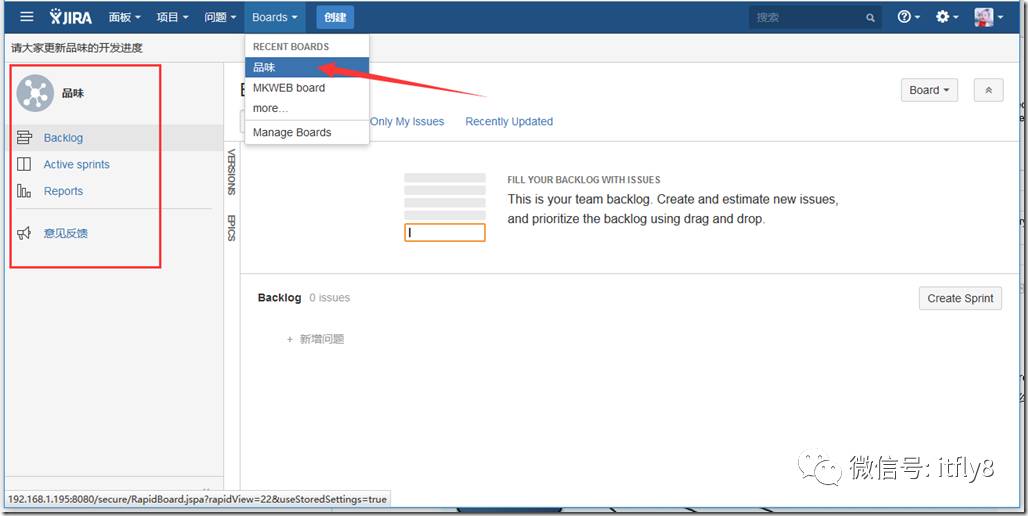Expand the VERSIONS vertical panel
Screen dimensions: 1028x516
click(231, 172)
